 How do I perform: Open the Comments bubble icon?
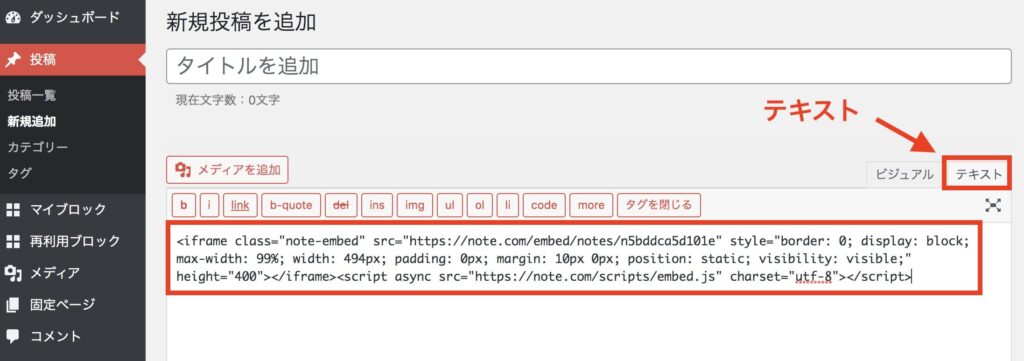(13, 336)
